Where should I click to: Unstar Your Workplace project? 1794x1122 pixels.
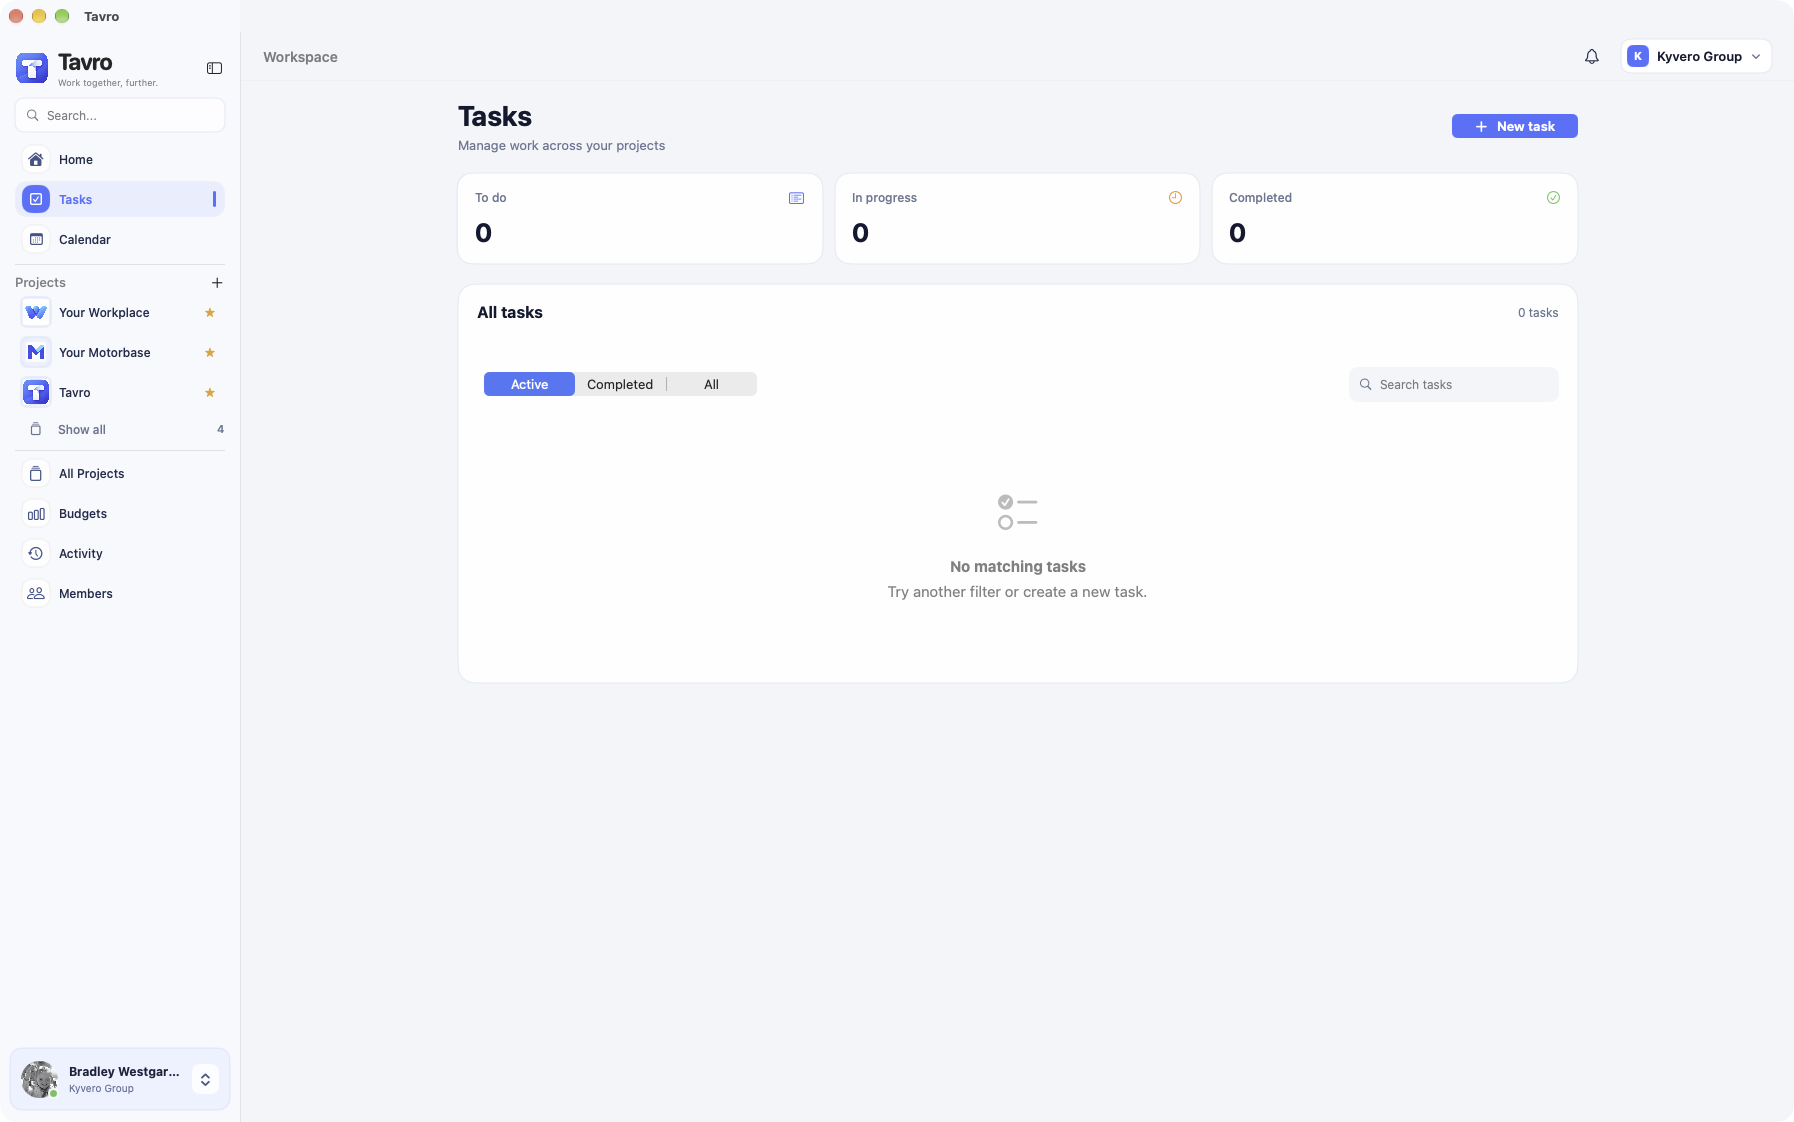[x=210, y=313]
